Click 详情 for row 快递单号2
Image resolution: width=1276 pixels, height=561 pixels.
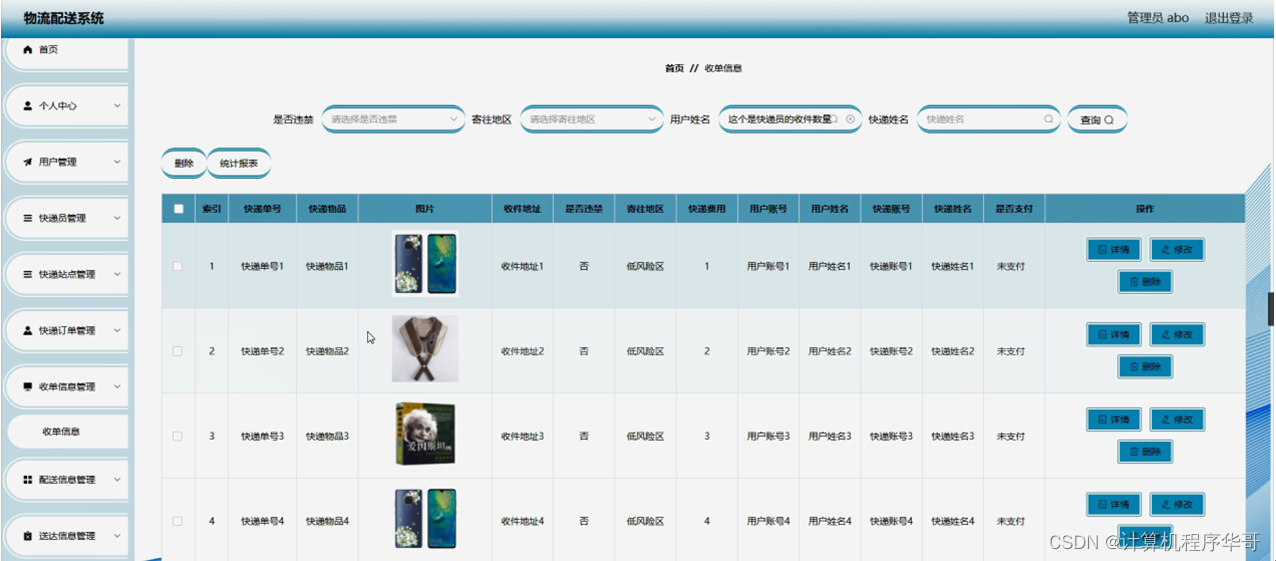pyautogui.click(x=1114, y=335)
